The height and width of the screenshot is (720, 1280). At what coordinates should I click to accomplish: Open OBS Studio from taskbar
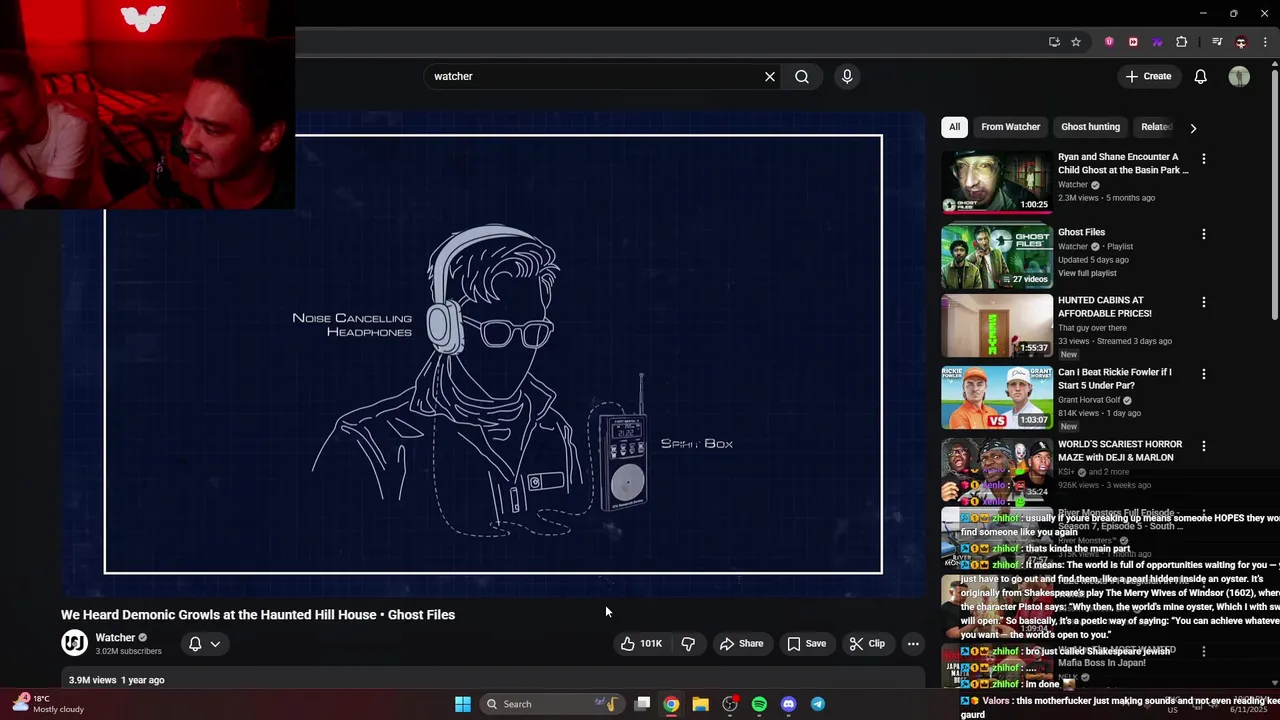[x=730, y=704]
